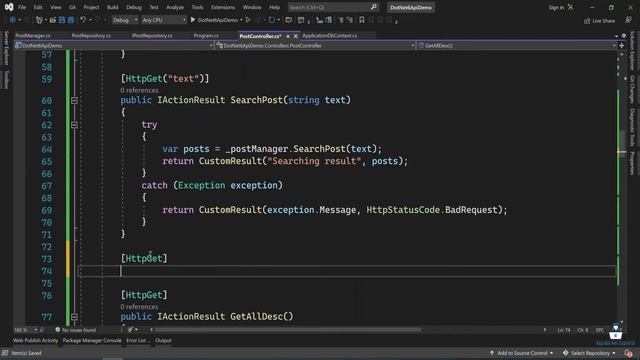
Task: Open the Web Publish Activity tab
Action: click(36, 340)
